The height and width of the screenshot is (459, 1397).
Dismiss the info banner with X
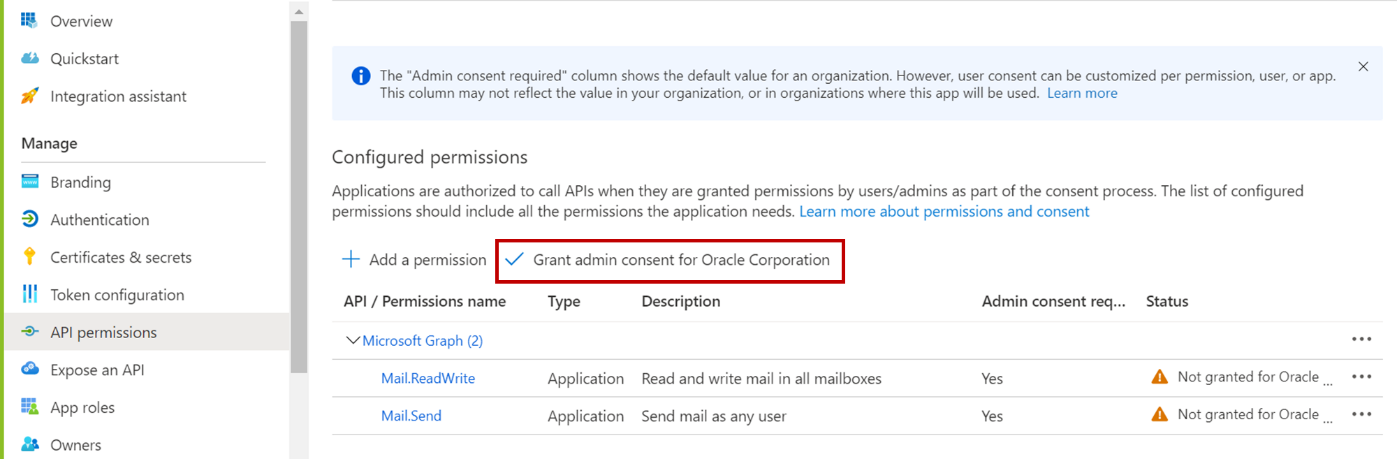(1363, 67)
